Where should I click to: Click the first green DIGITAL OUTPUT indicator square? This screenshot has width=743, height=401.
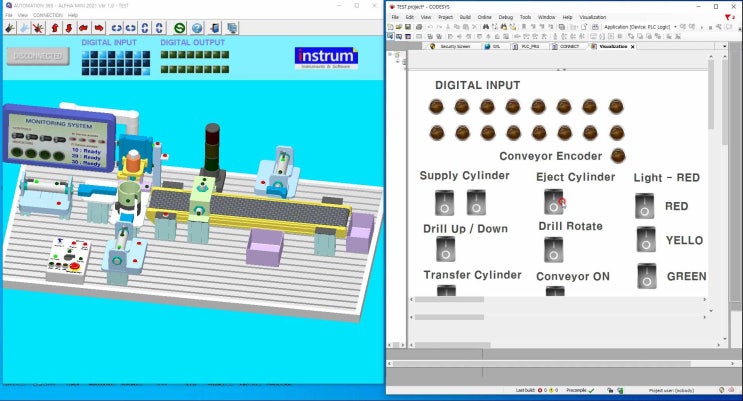(164, 55)
